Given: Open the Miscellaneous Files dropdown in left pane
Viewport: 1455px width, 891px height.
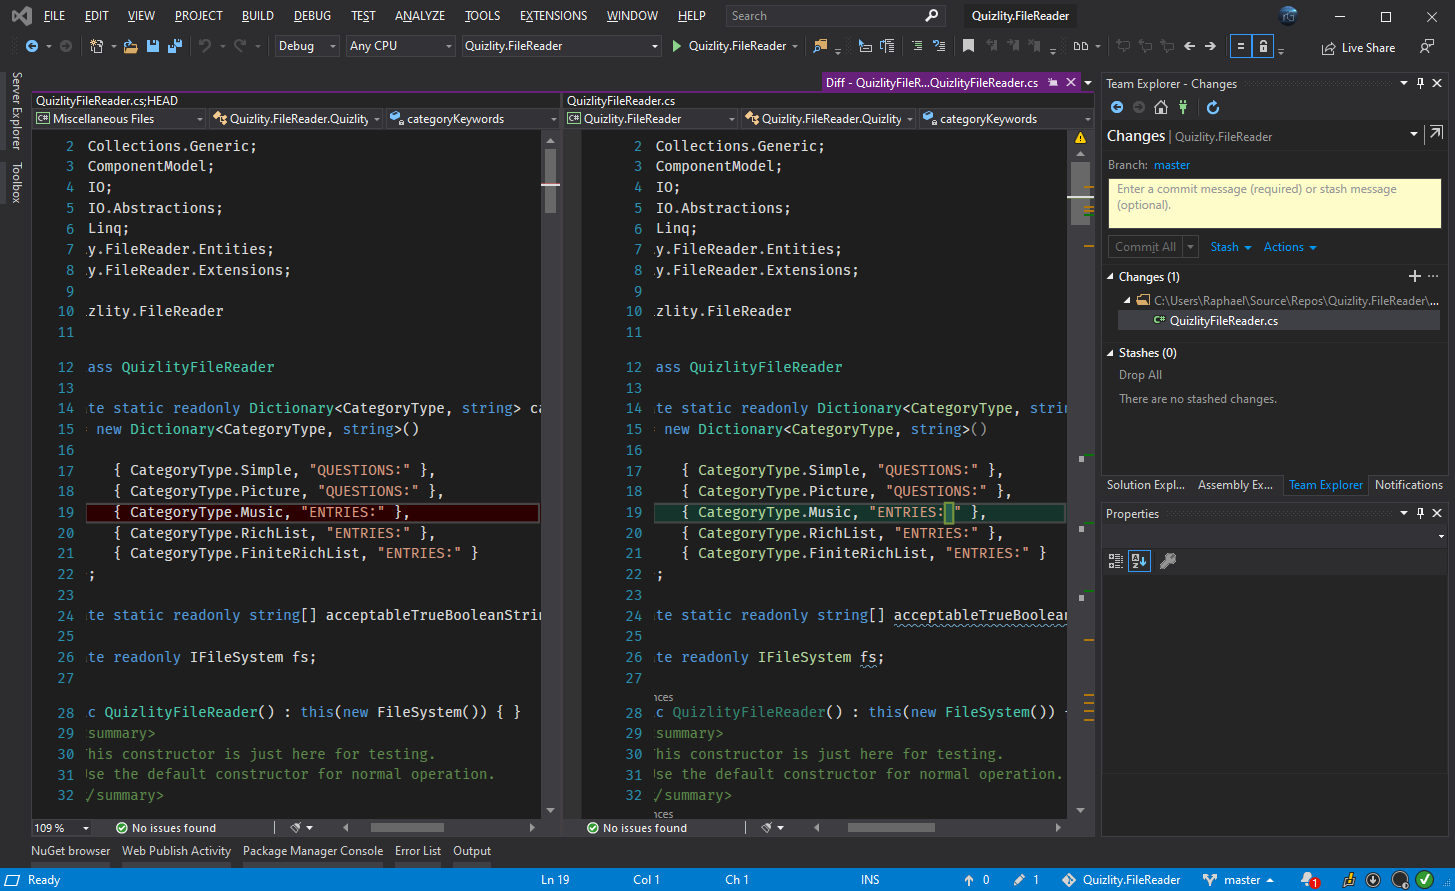Looking at the screenshot, I should pos(119,119).
